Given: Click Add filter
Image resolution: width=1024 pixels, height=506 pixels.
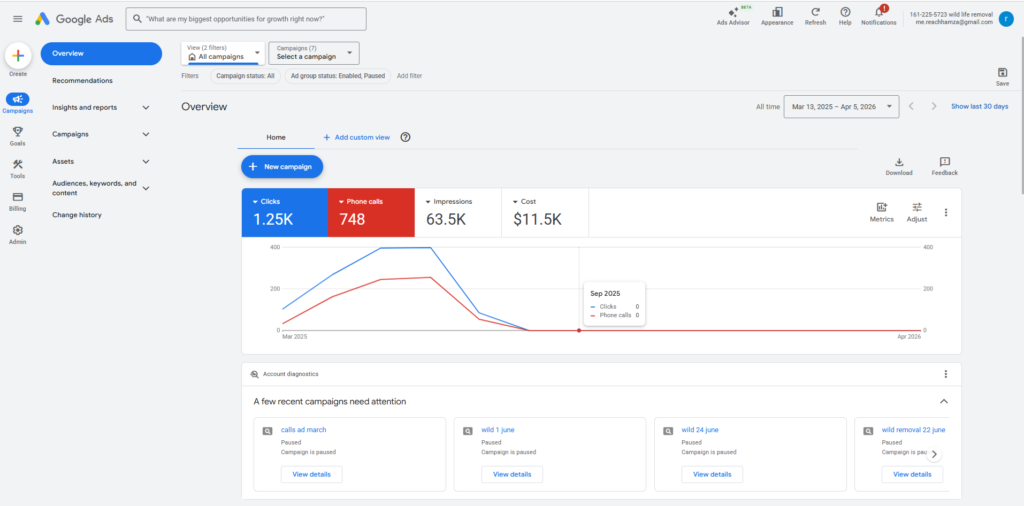Looking at the screenshot, I should pyautogui.click(x=409, y=76).
